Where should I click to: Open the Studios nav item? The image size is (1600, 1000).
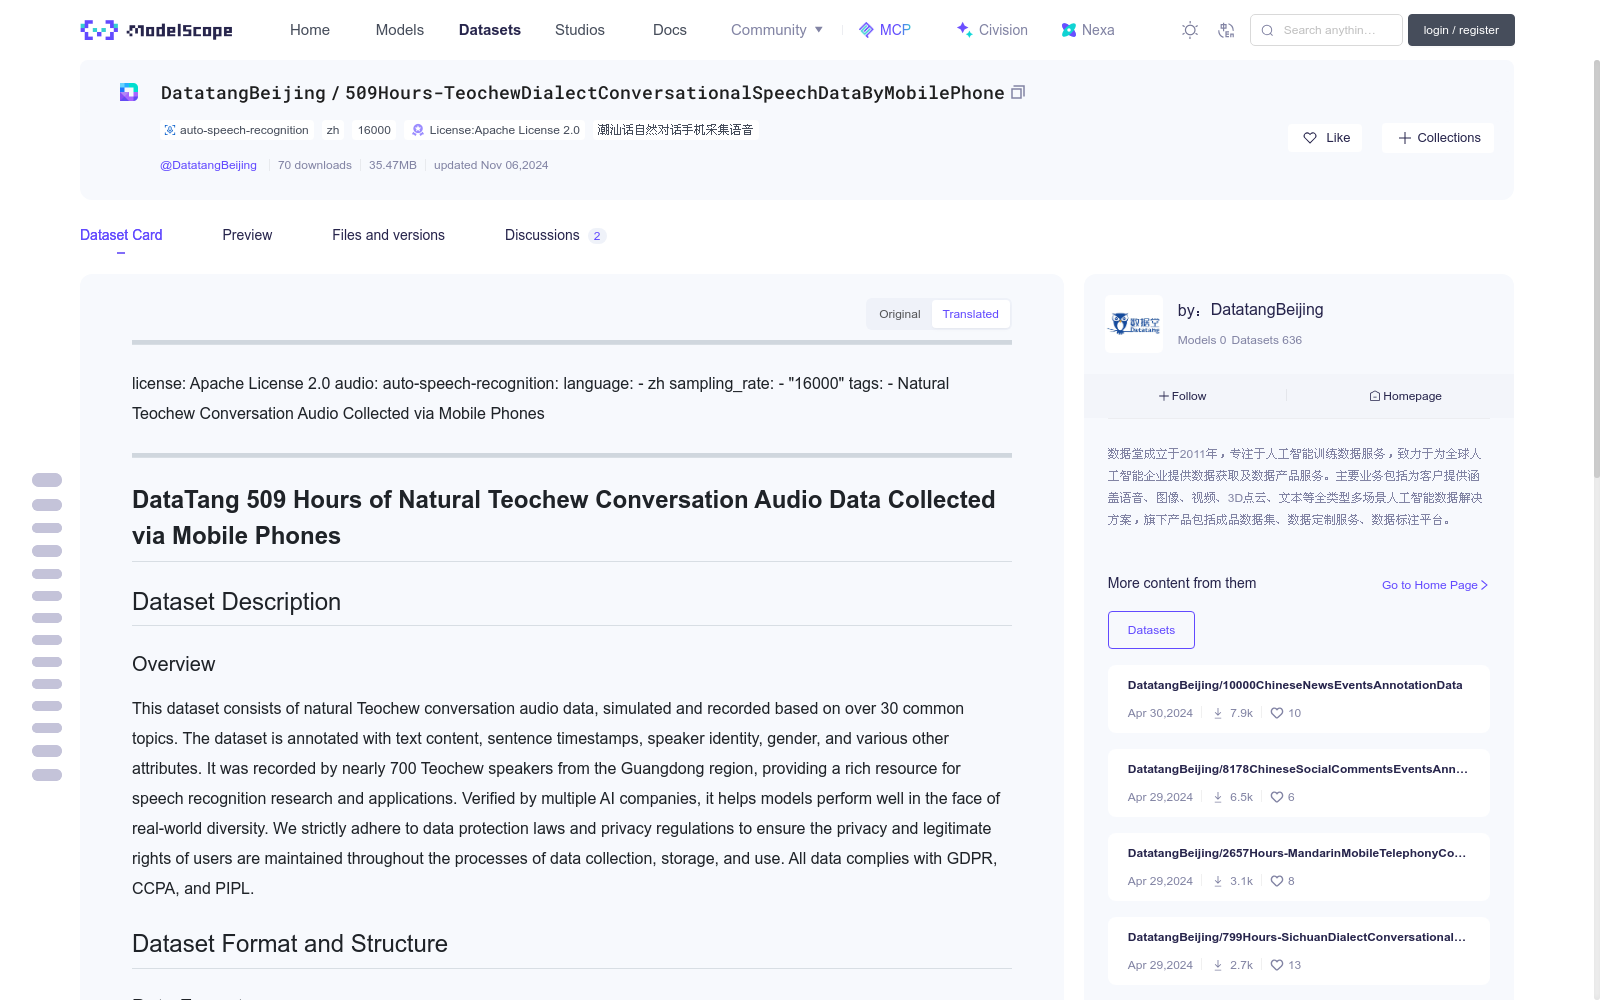click(580, 30)
